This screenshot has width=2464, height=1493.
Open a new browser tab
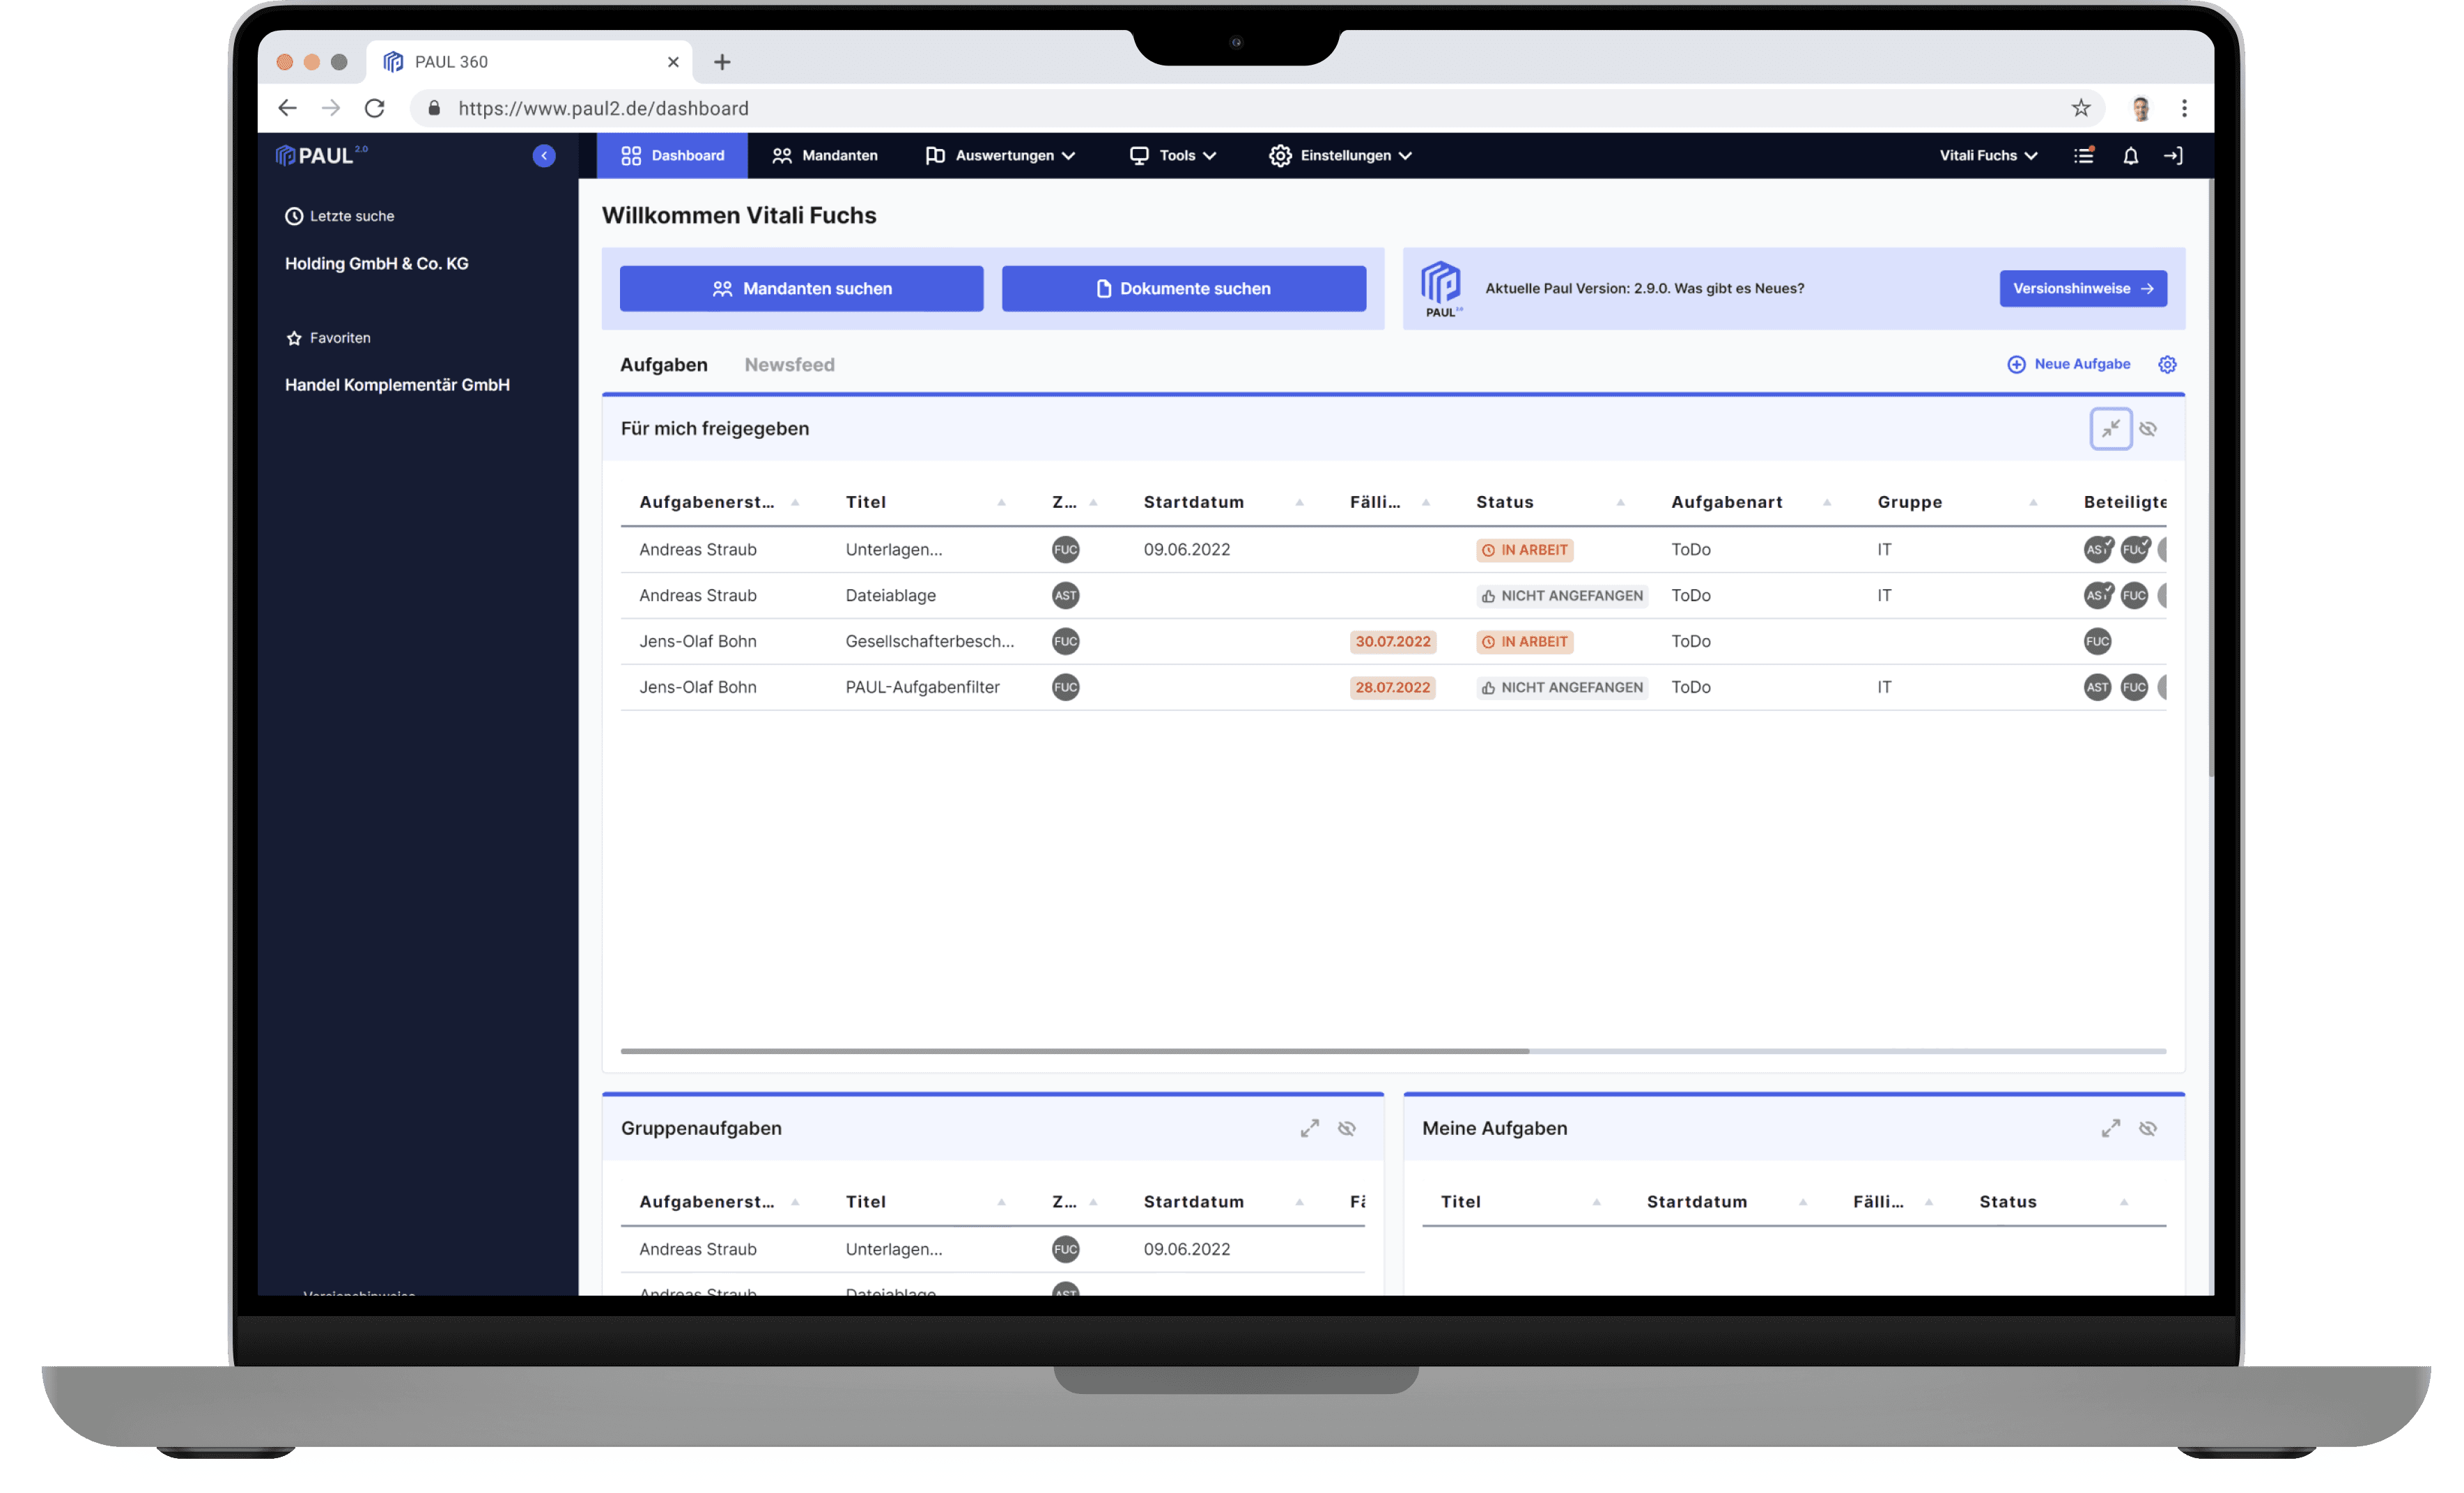click(x=722, y=62)
